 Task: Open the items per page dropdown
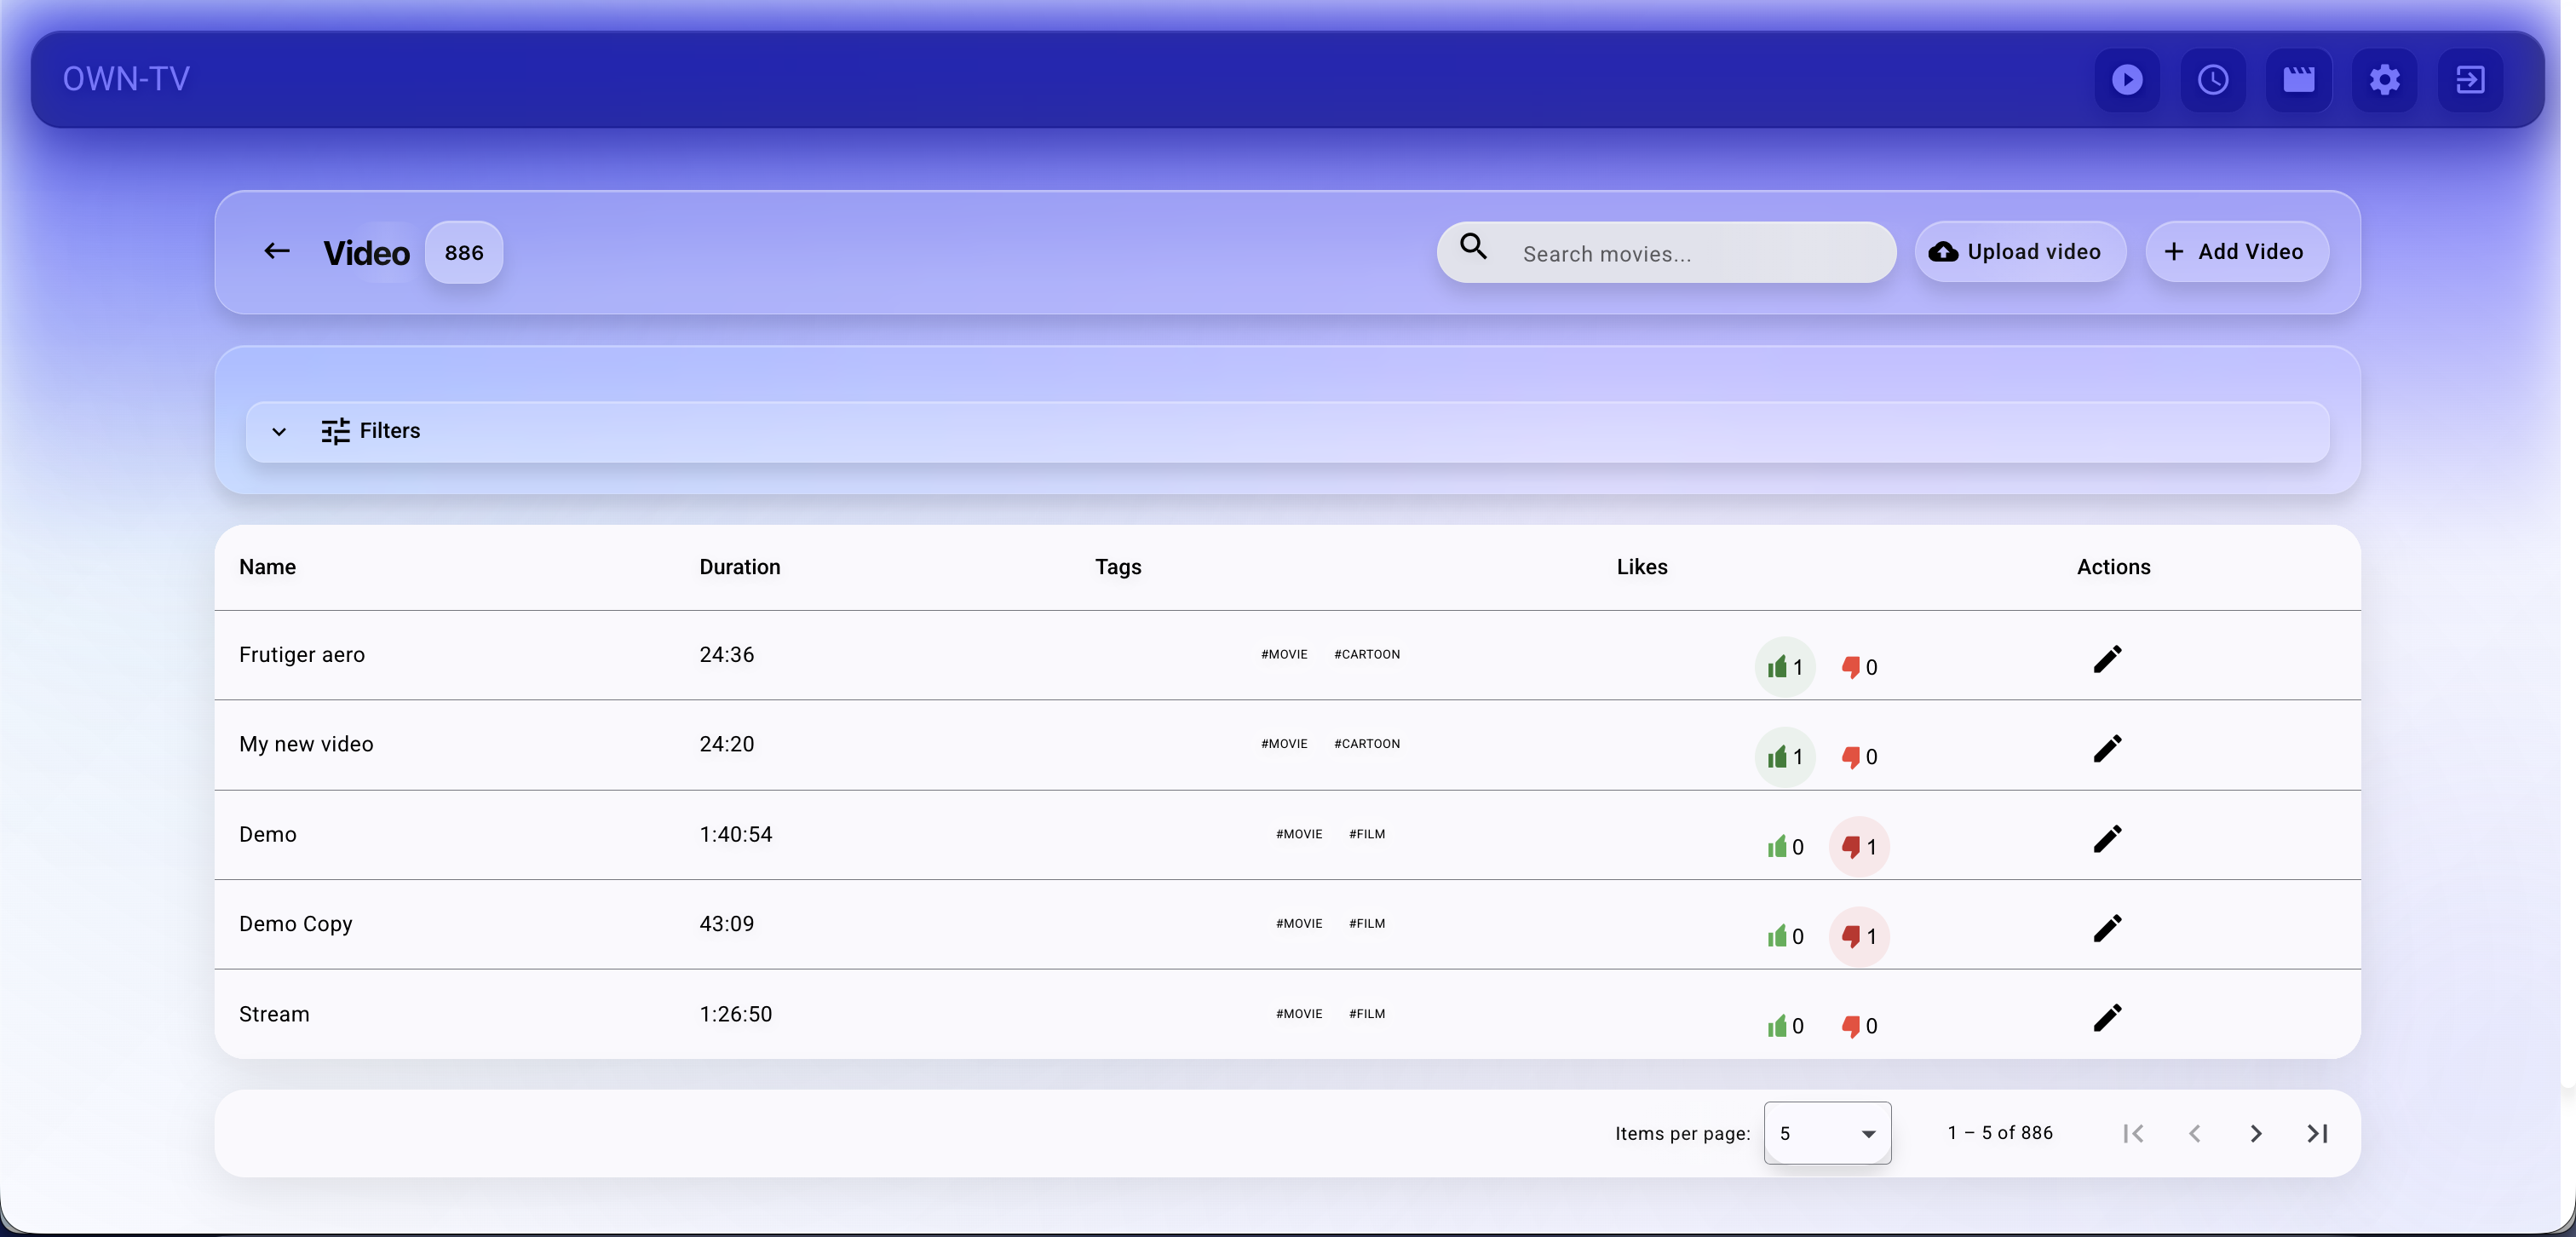(x=1828, y=1133)
